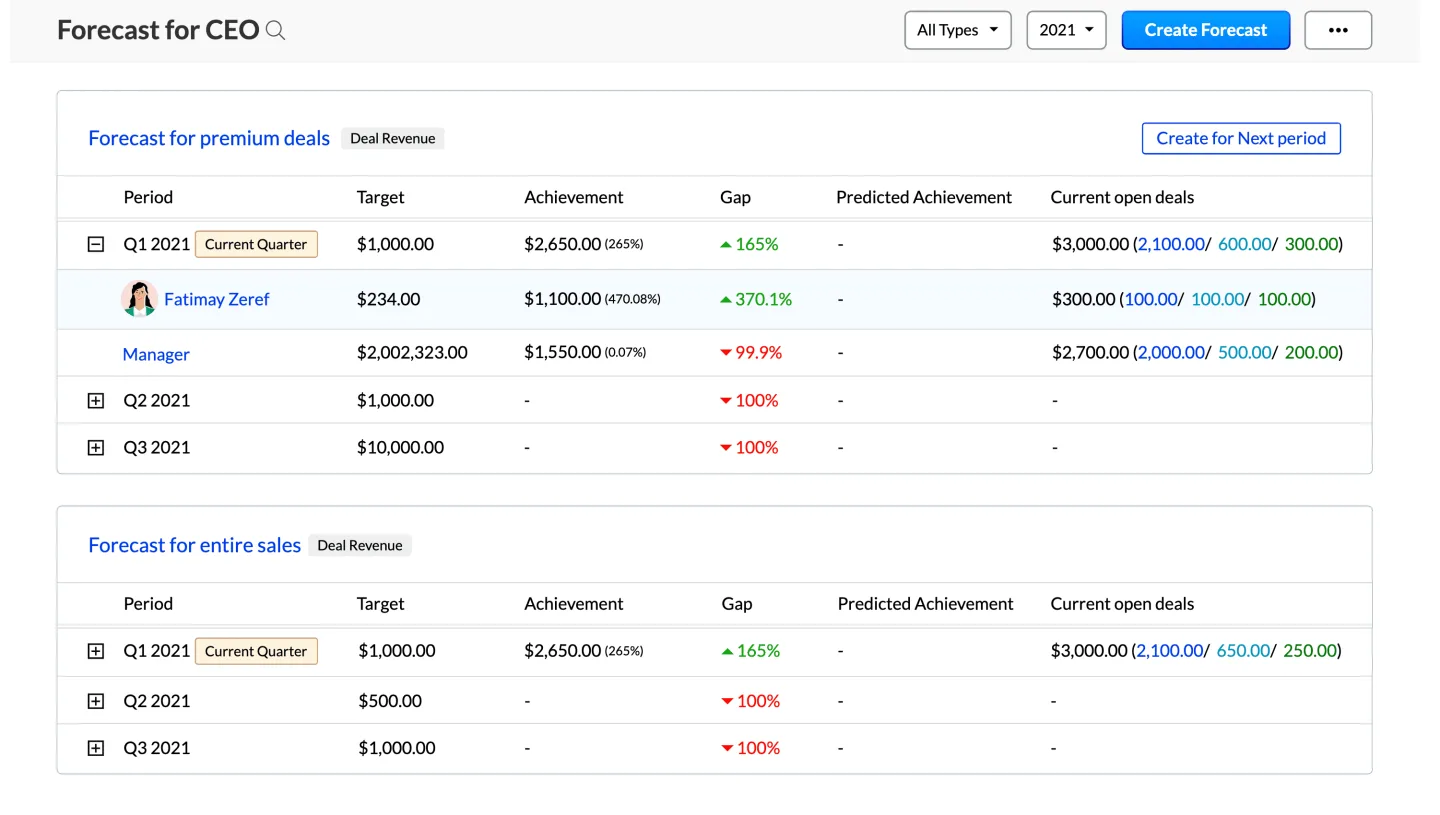Open the three-dots more options menu
The width and height of the screenshot is (1440, 815).
point(1338,30)
